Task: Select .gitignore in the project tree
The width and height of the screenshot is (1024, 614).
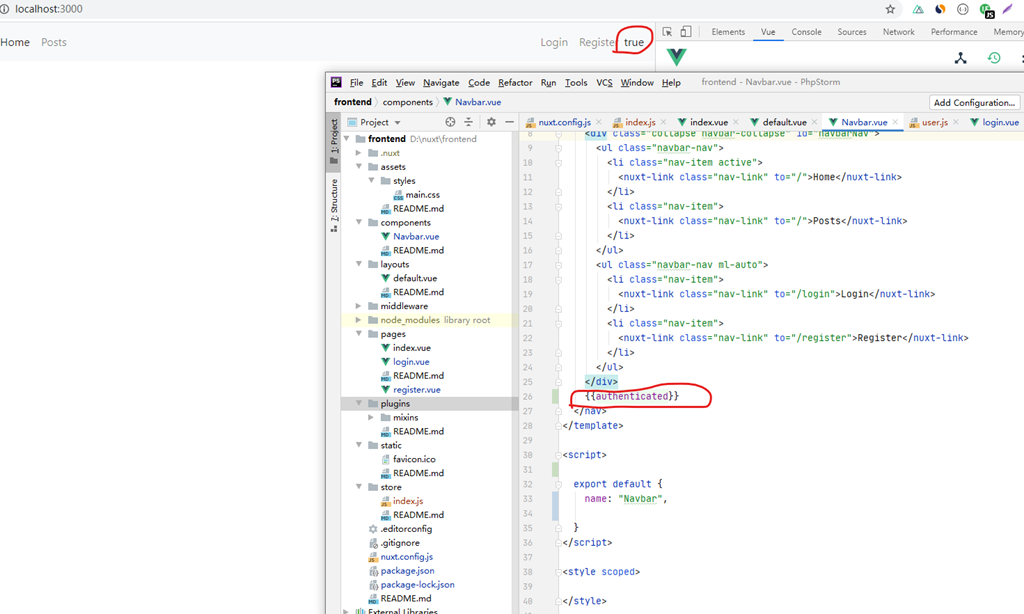Action: click(400, 543)
